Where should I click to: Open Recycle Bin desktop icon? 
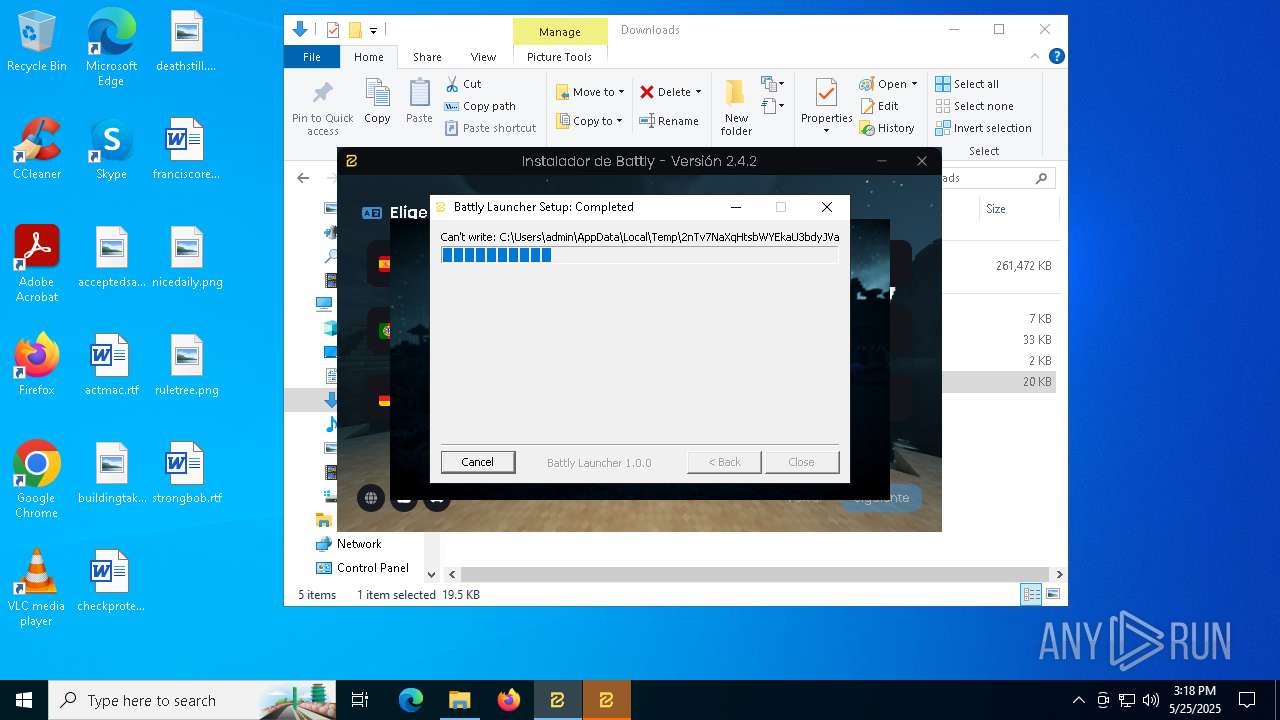click(37, 42)
